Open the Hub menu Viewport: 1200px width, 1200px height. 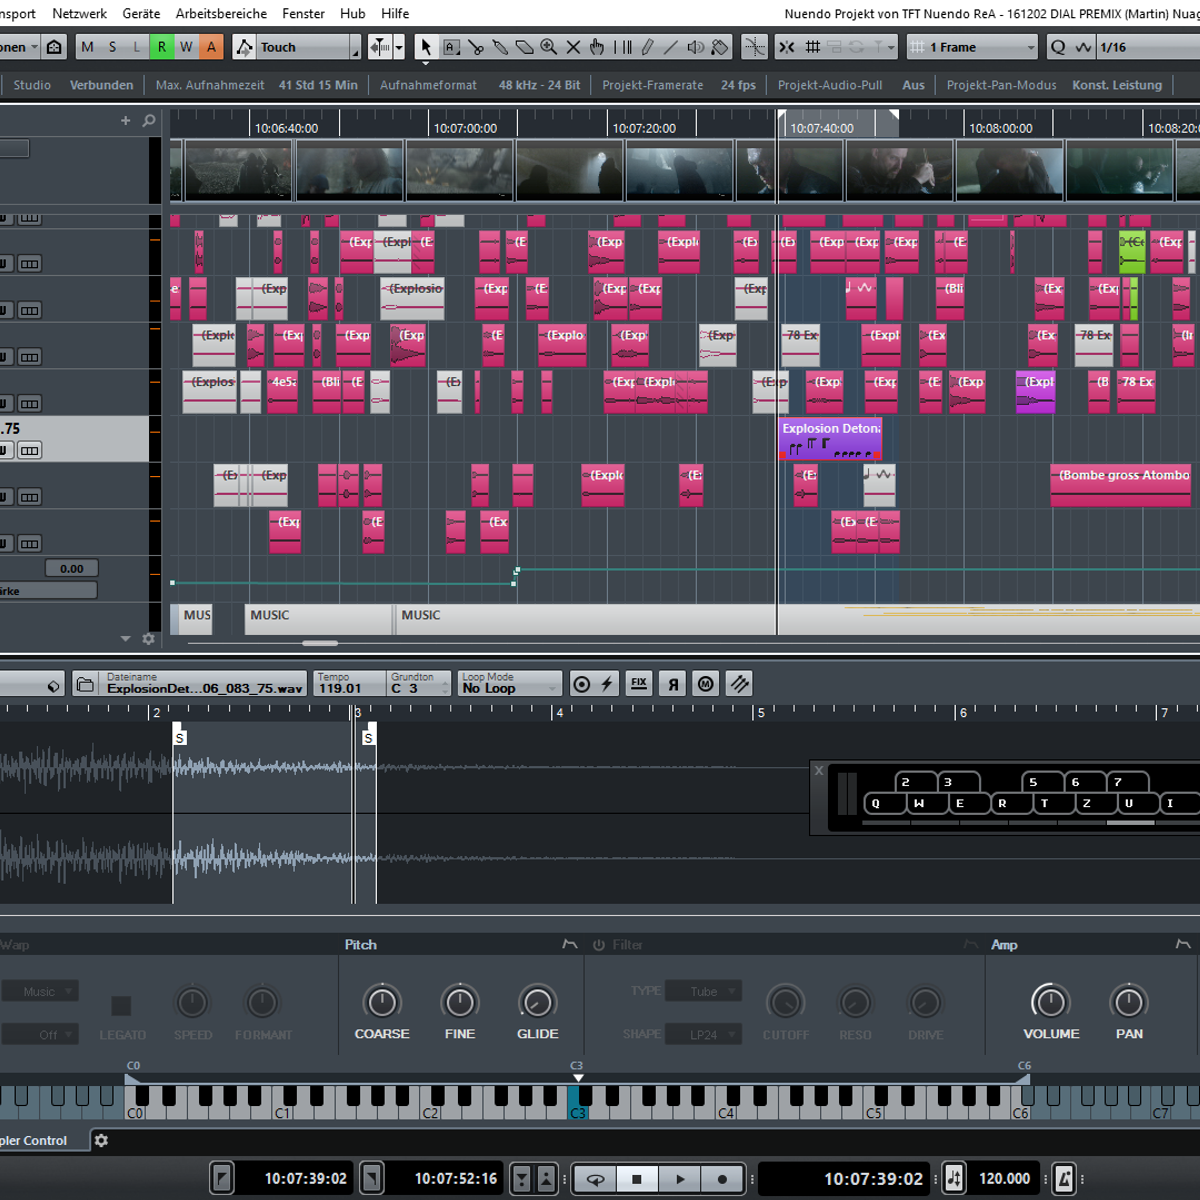coord(352,14)
